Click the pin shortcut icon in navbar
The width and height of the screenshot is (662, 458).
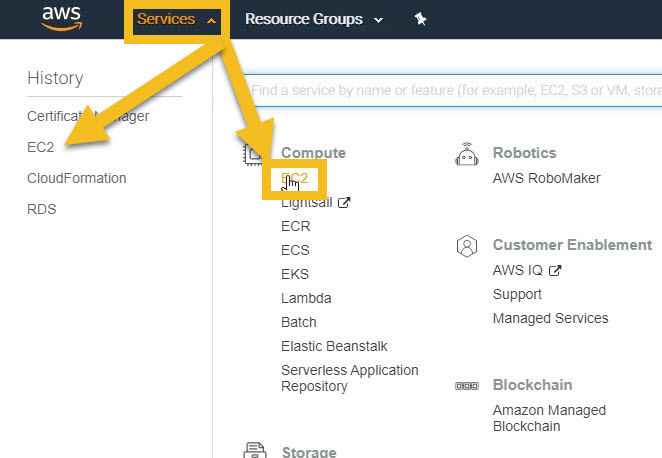point(420,19)
